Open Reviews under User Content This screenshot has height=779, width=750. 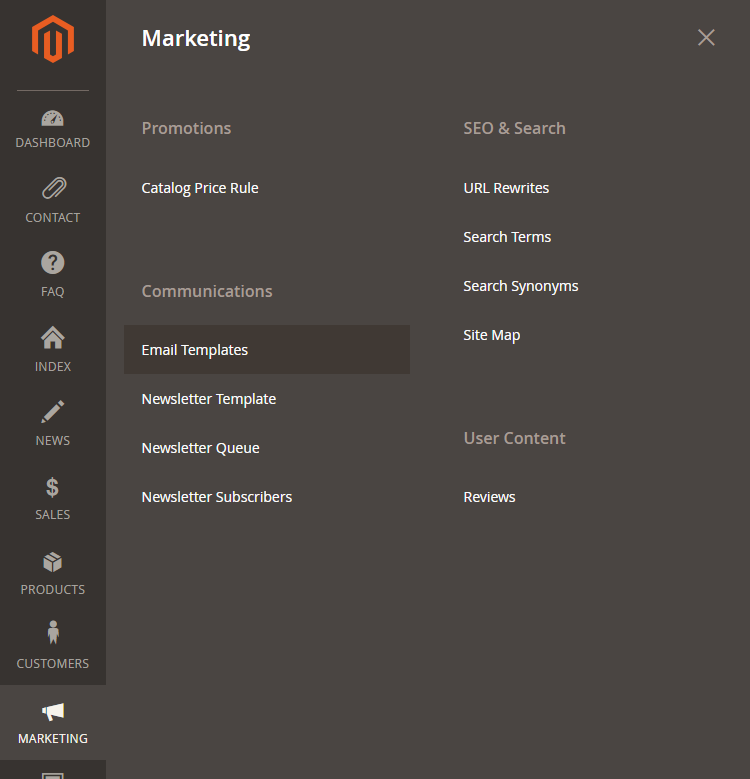click(x=489, y=497)
